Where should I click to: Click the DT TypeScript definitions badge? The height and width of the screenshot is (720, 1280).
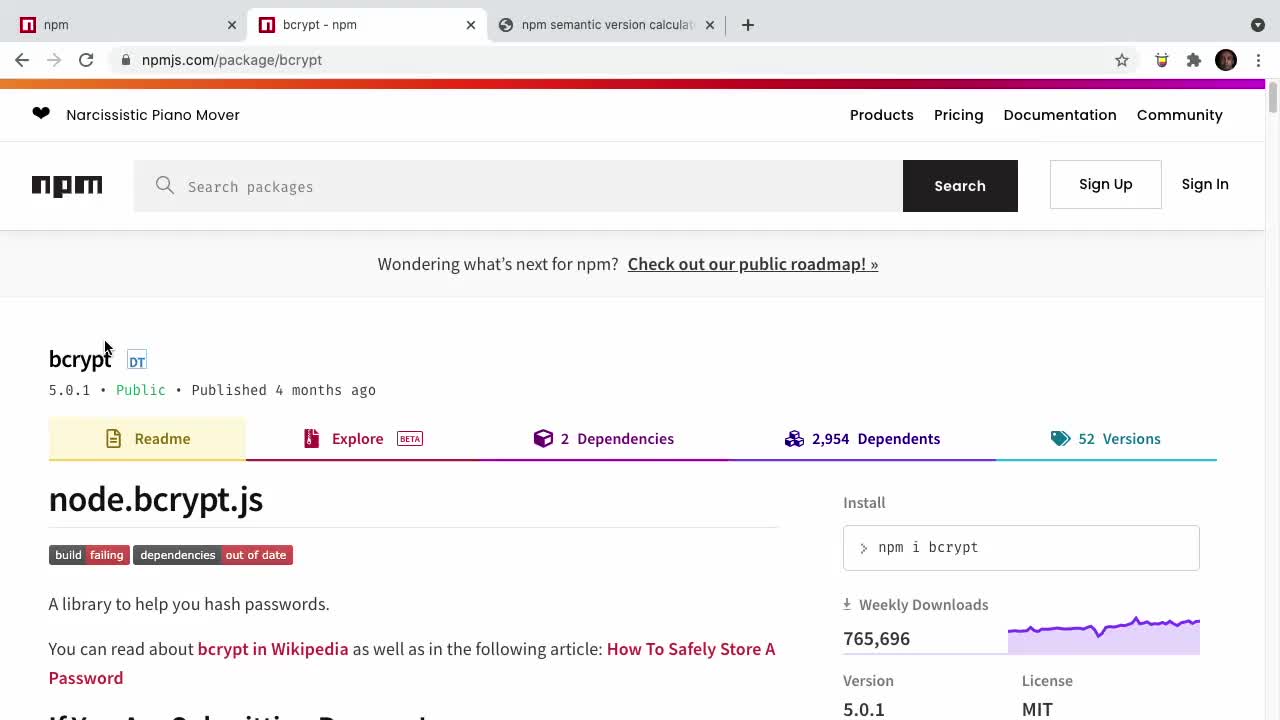pos(137,361)
